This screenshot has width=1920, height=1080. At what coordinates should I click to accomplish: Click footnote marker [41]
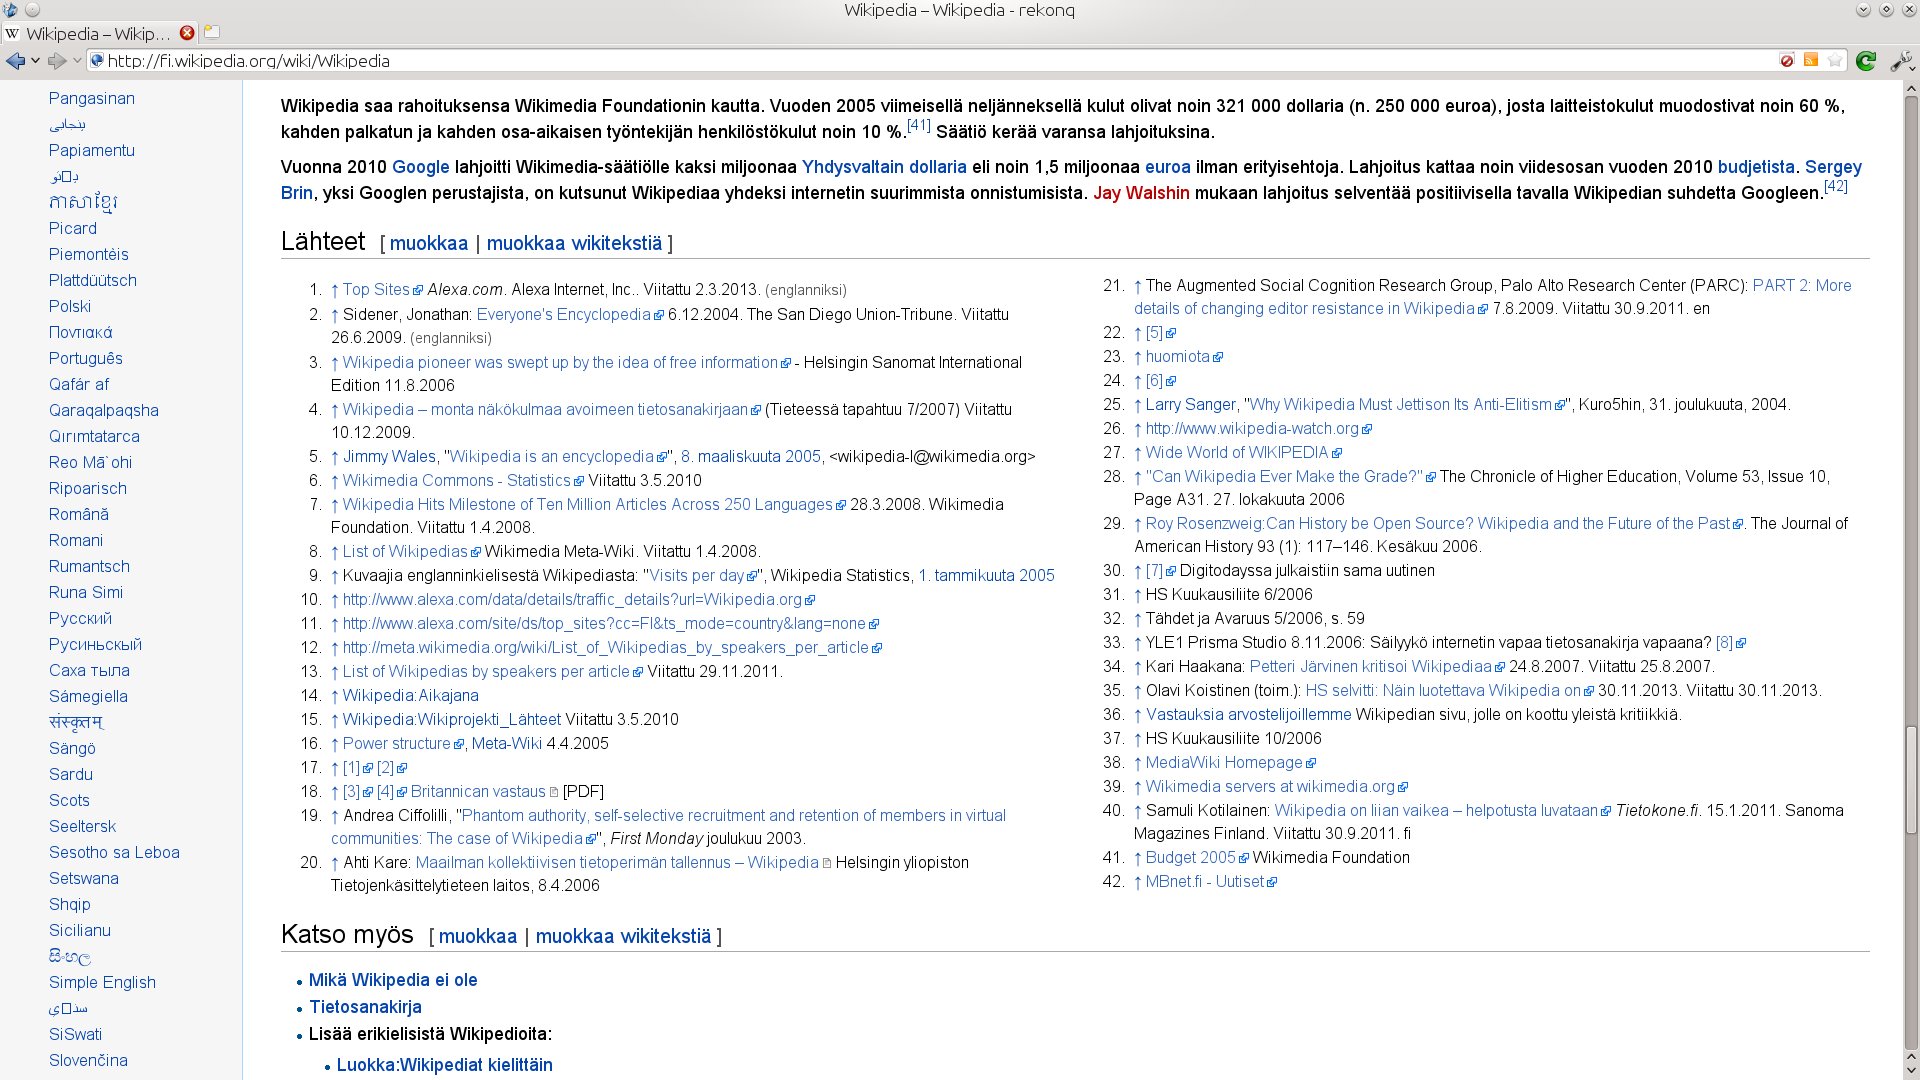919,126
